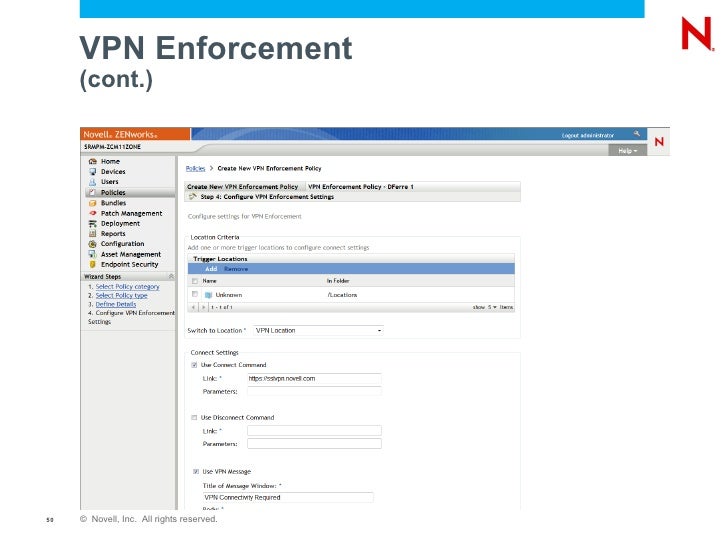The height and width of the screenshot is (546, 728).
Task: Click the Policies breadcrumb link
Action: [195, 169]
